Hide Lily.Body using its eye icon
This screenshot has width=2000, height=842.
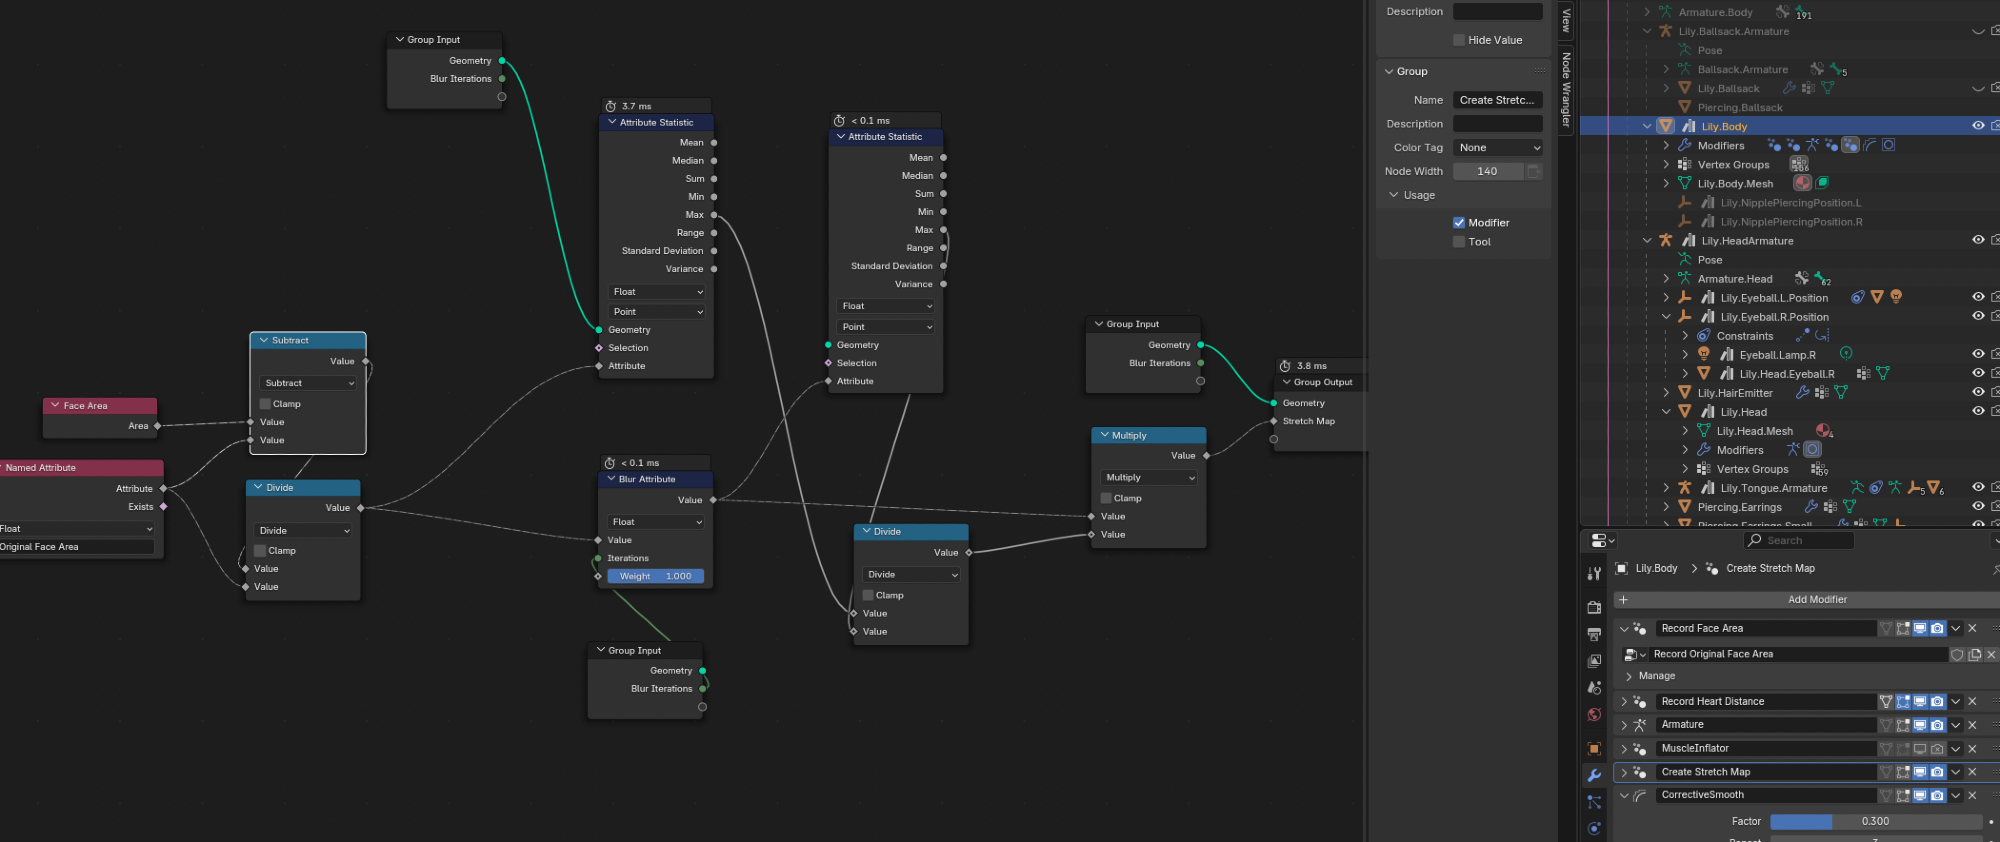[1977, 126]
